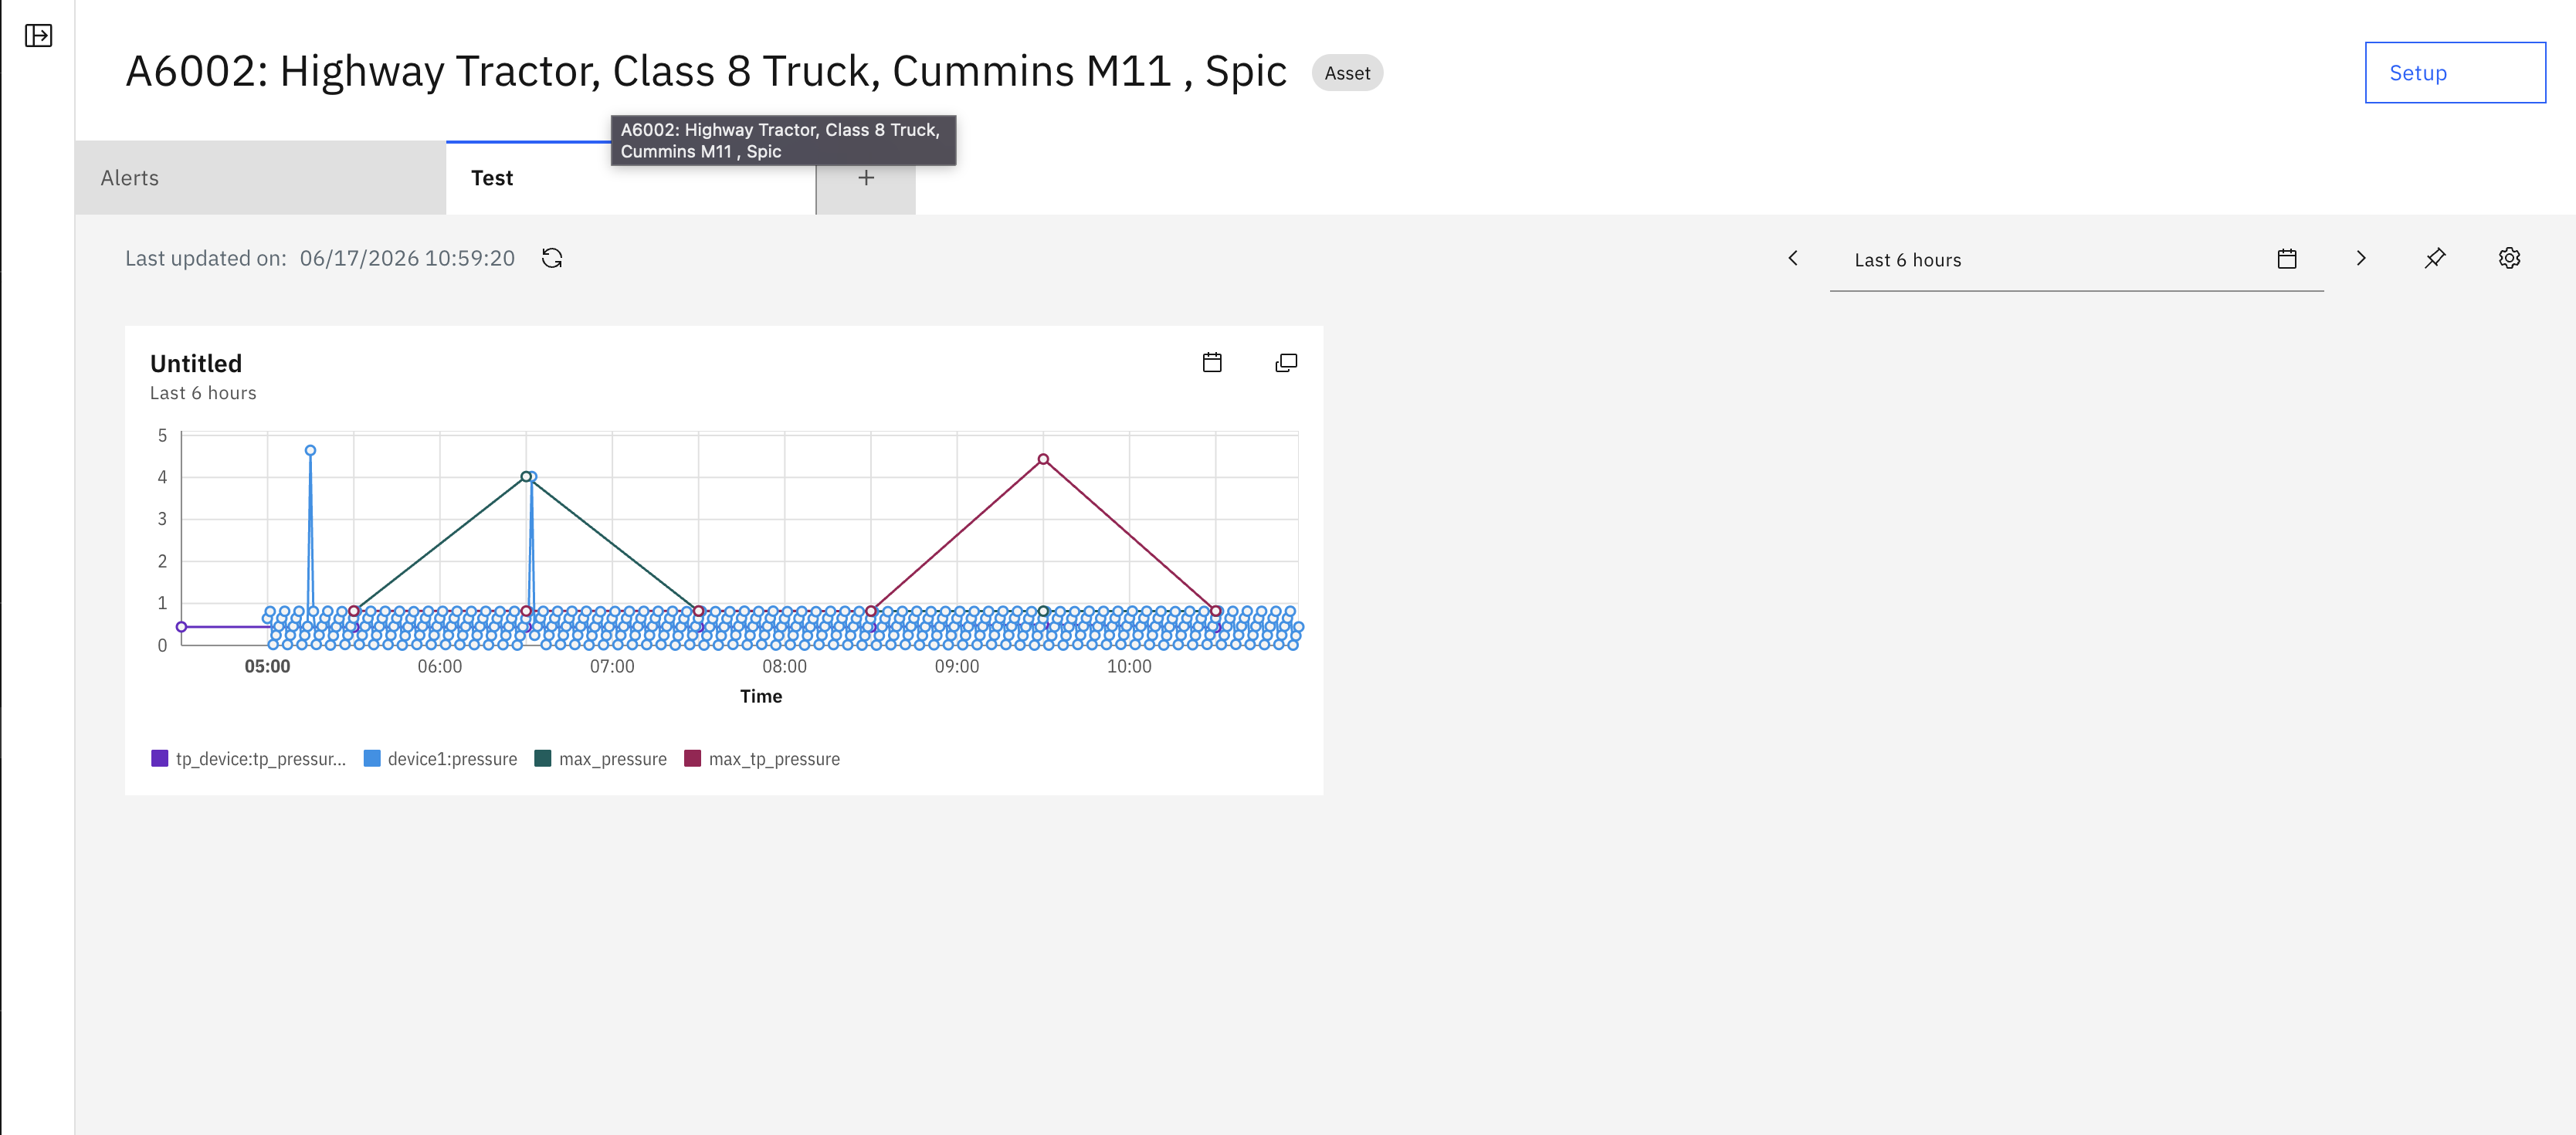The image size is (2576, 1135).
Task: Click the Time axis title
Action: point(761,696)
